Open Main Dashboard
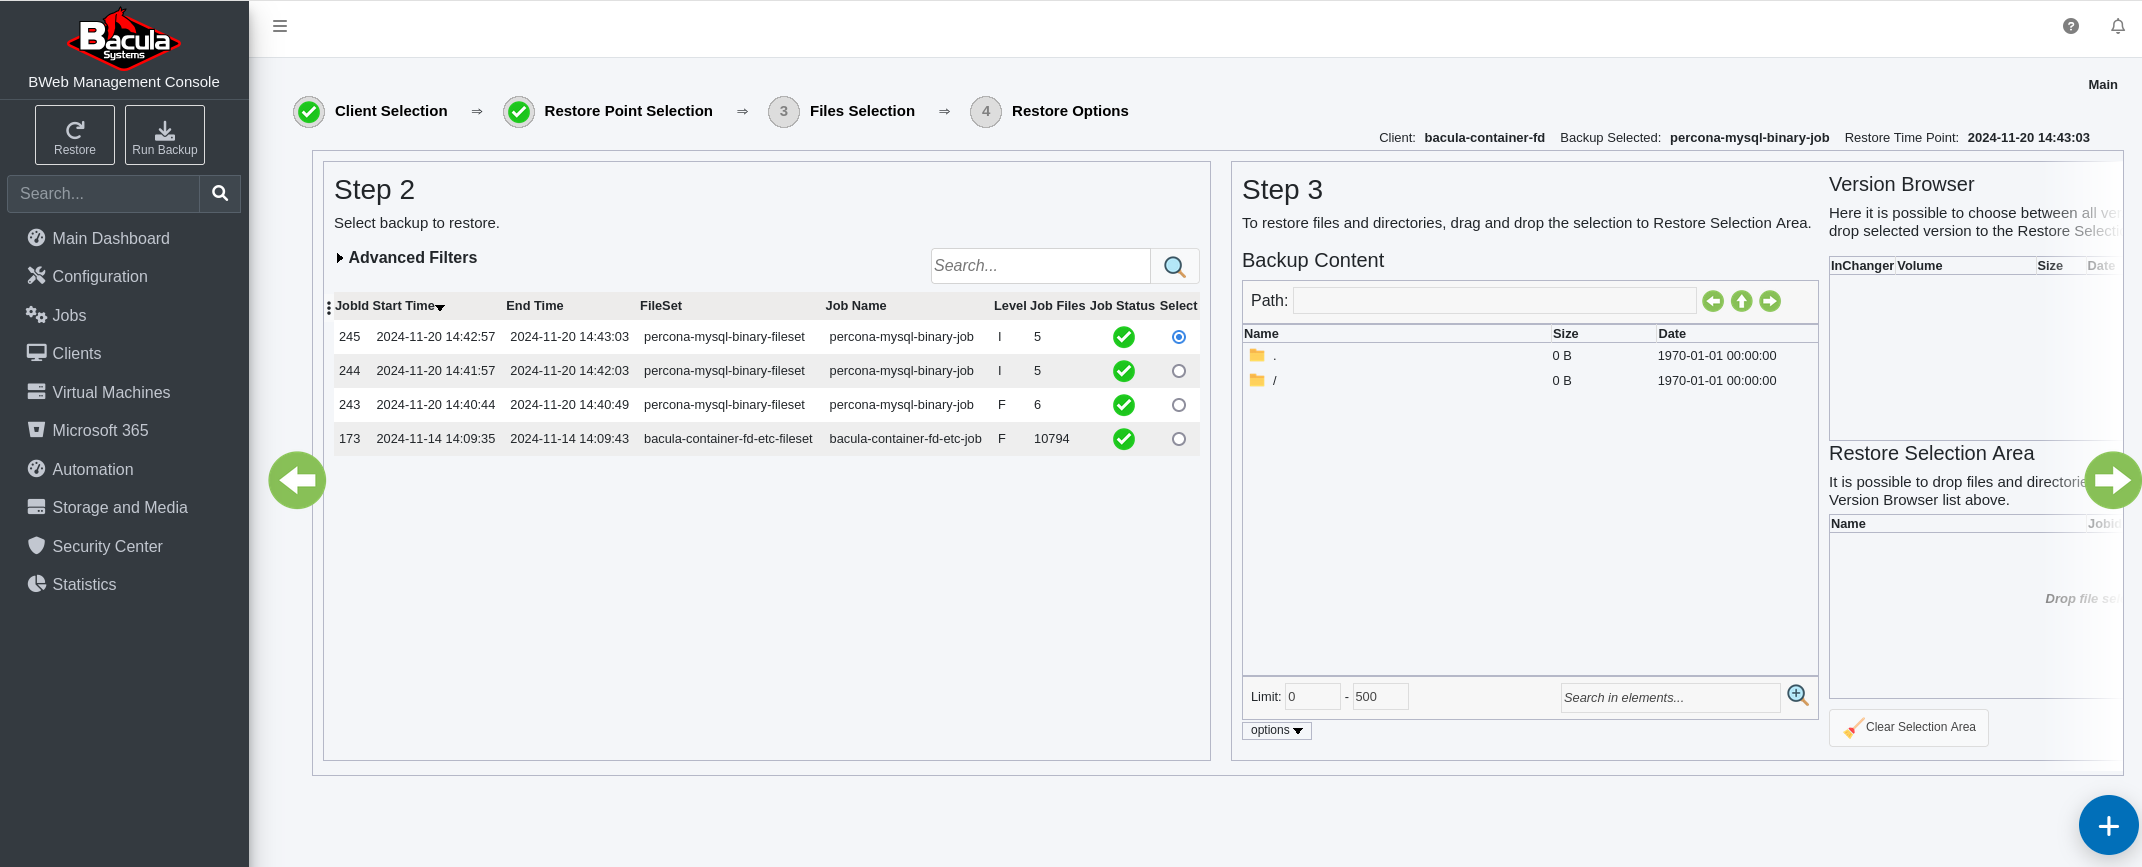Screen dimensions: 2142x867 (x=110, y=238)
